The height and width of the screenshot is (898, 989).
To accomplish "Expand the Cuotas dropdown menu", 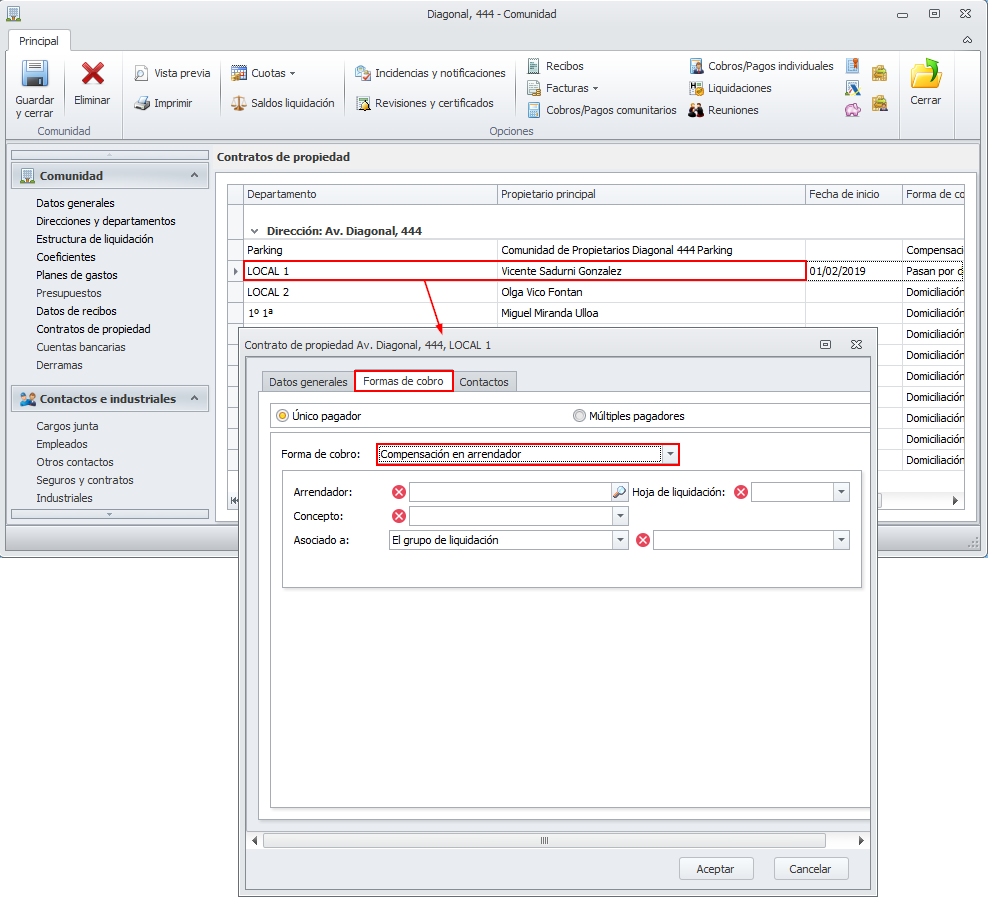I will 264,73.
